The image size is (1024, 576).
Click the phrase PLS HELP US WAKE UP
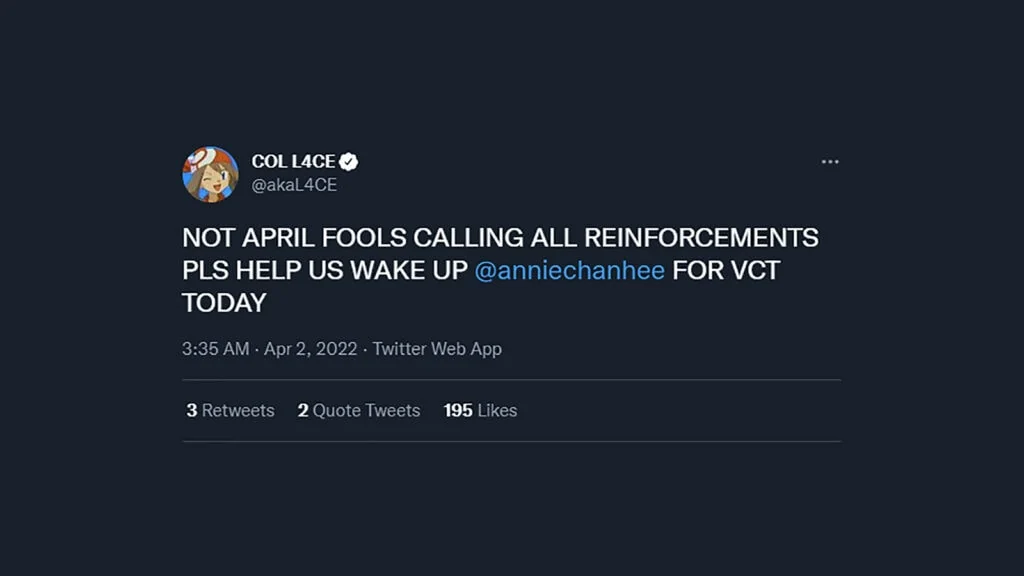coord(325,270)
